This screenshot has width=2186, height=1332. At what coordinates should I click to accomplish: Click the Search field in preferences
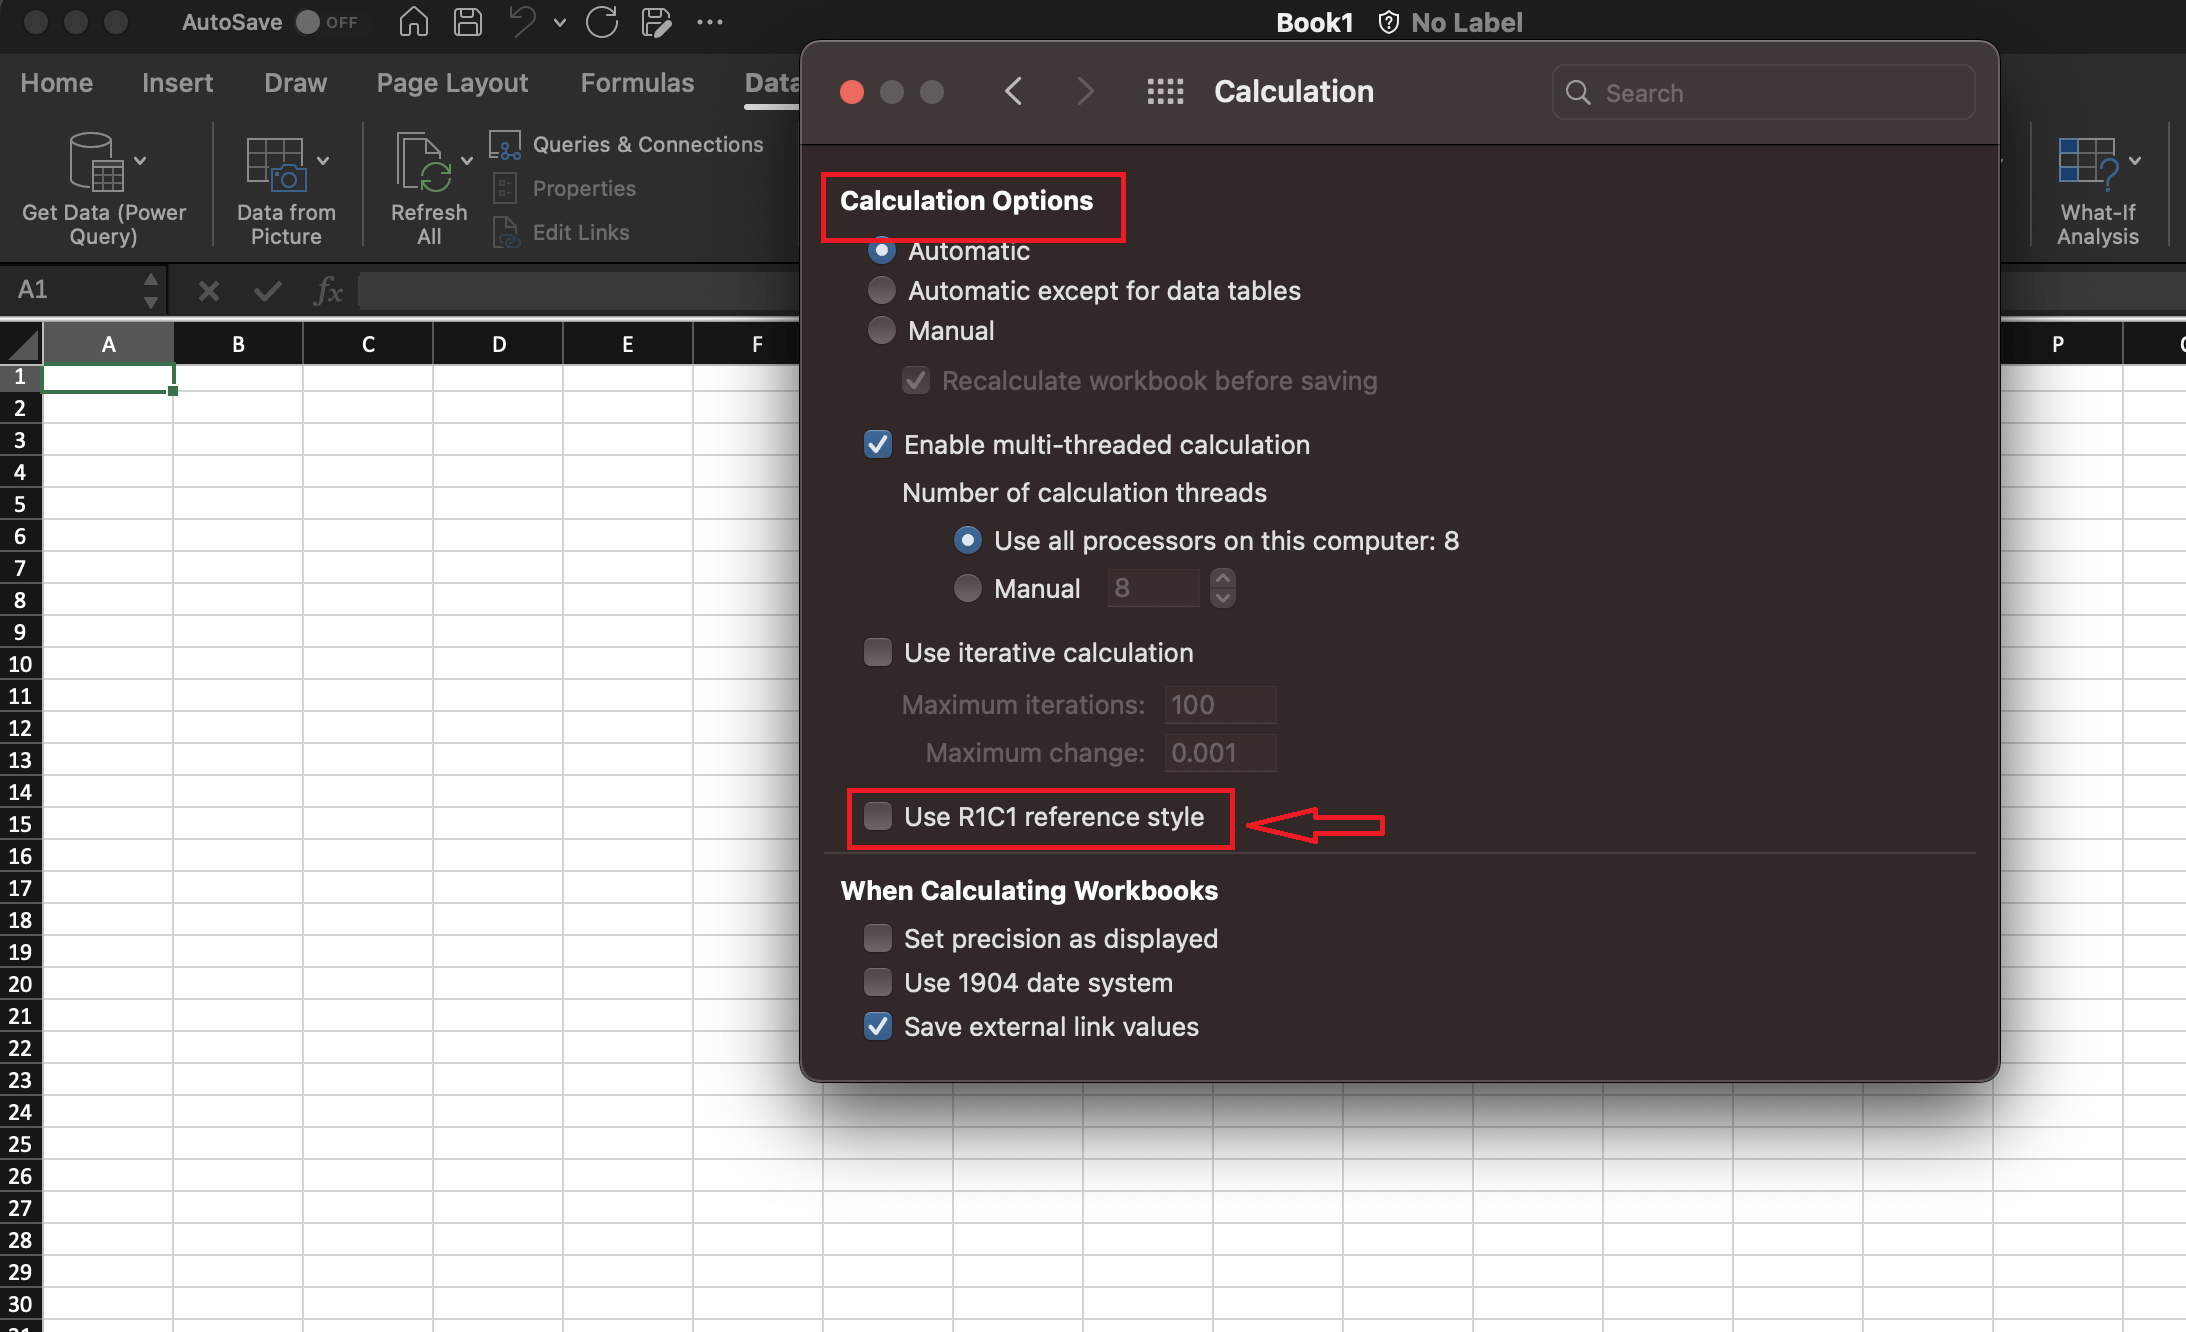[x=1763, y=93]
